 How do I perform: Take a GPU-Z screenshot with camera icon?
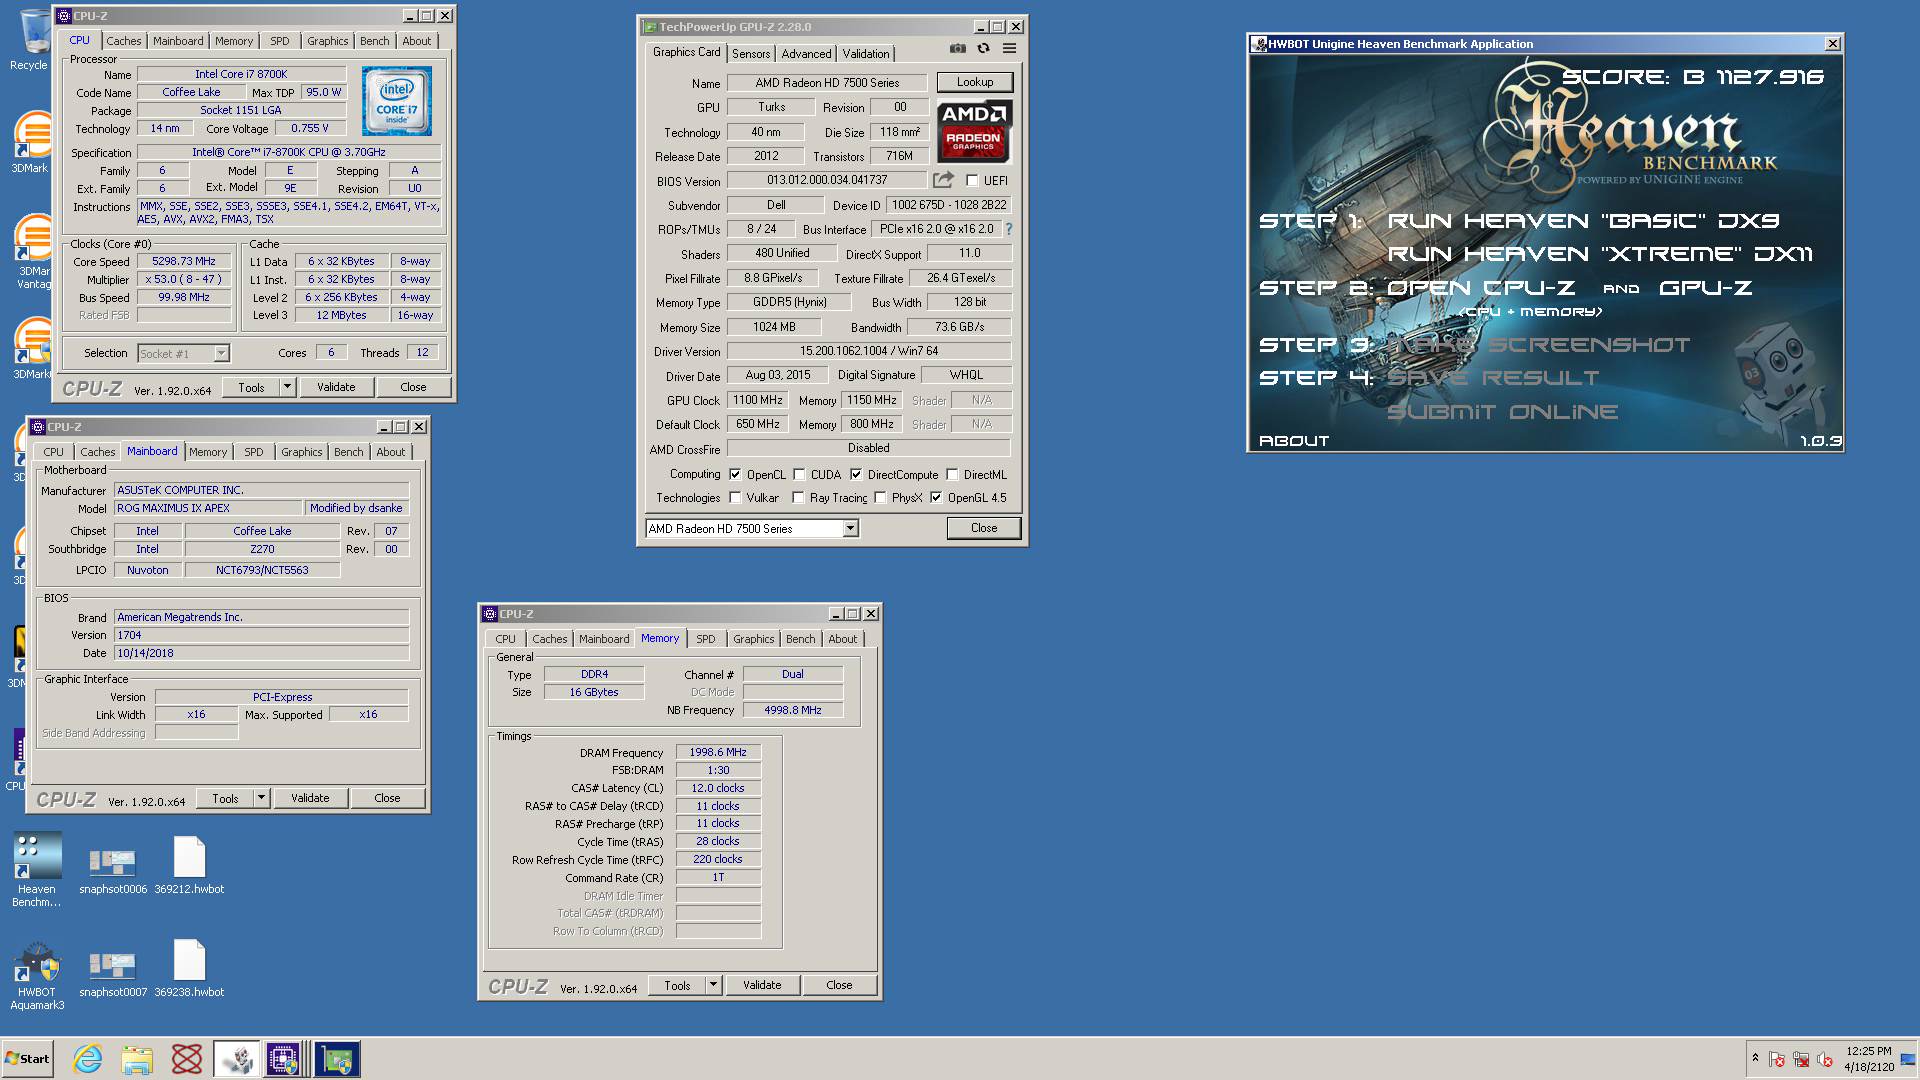point(957,48)
